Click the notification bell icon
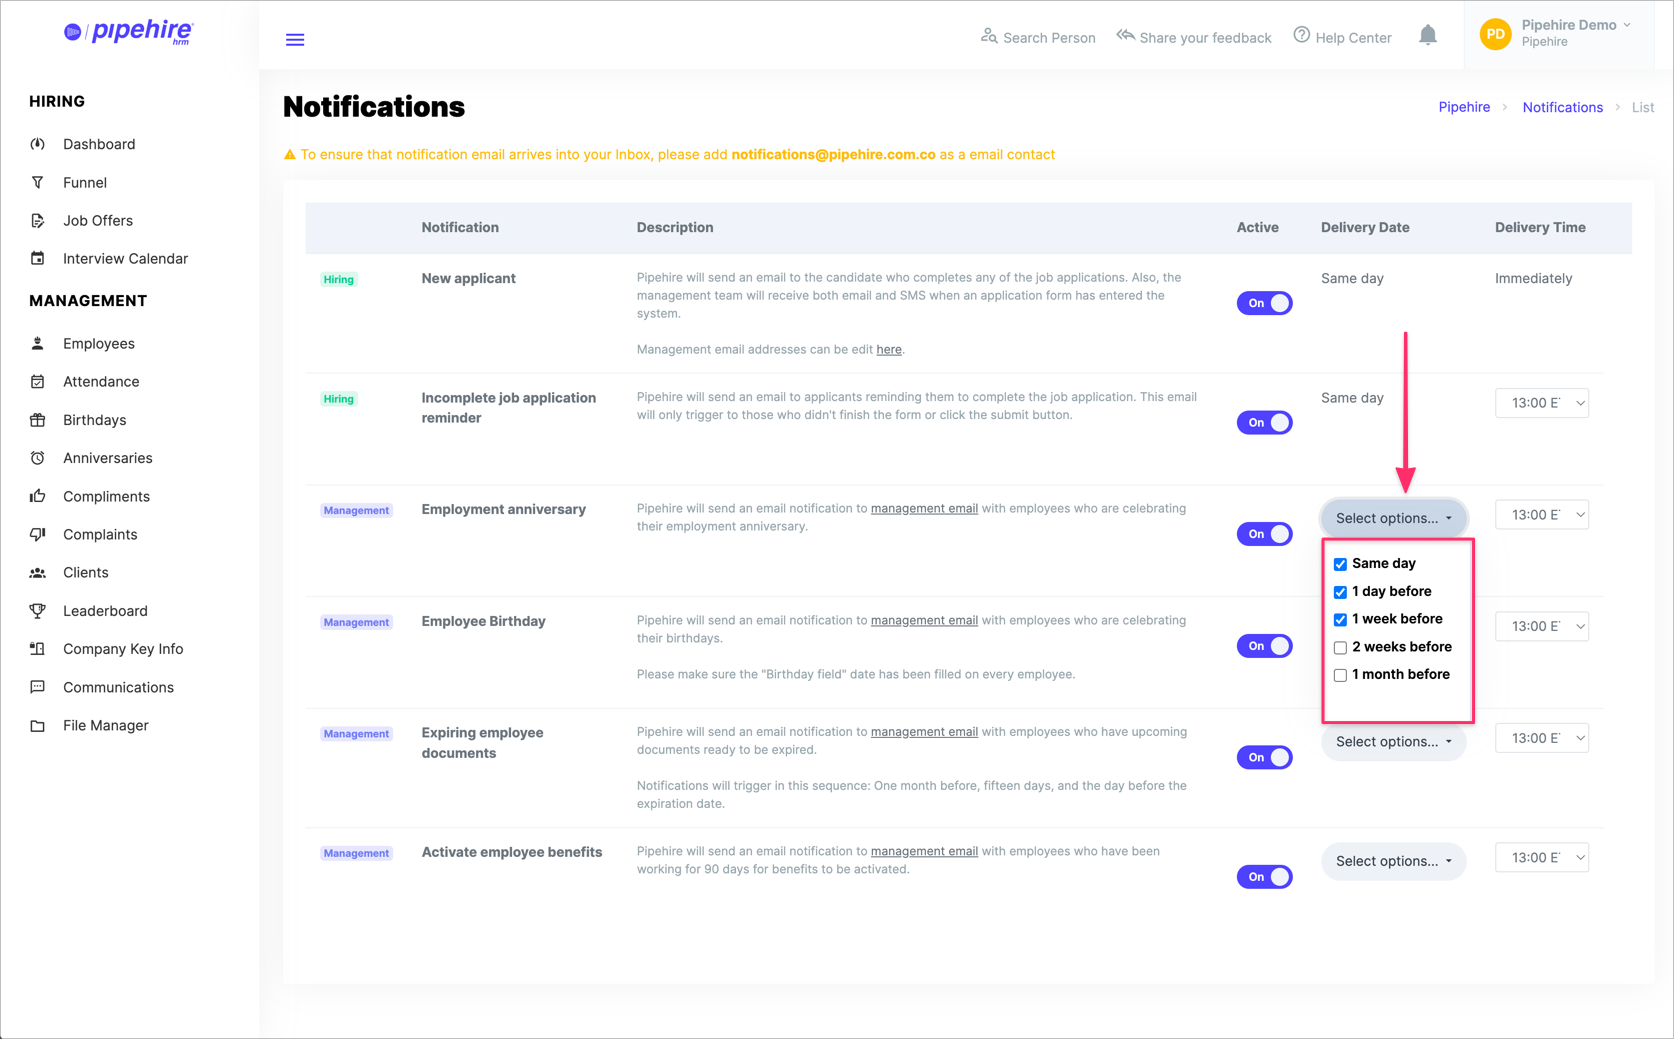This screenshot has height=1039, width=1674. (x=1428, y=36)
